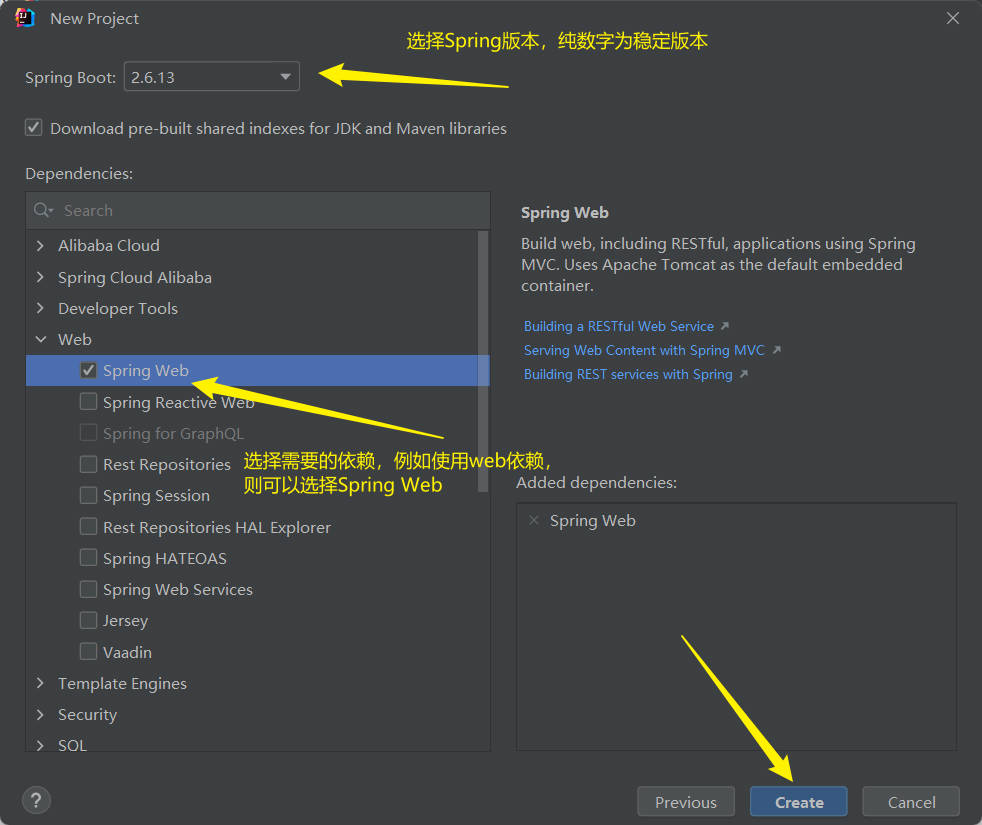Screen dimensions: 982x825
Task: Click external link arrow beside Serving Web Content
Action: tap(777, 350)
